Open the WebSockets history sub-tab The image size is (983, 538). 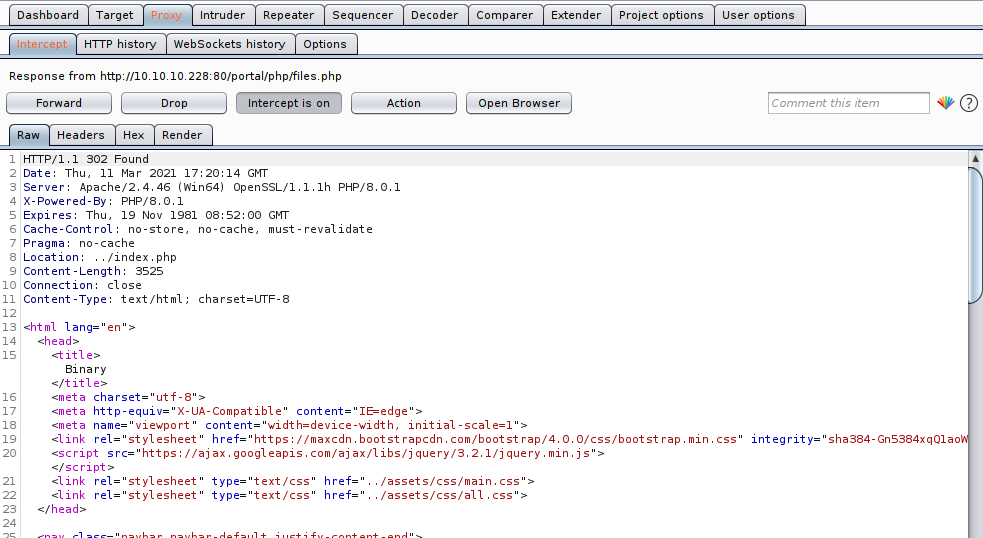(229, 44)
